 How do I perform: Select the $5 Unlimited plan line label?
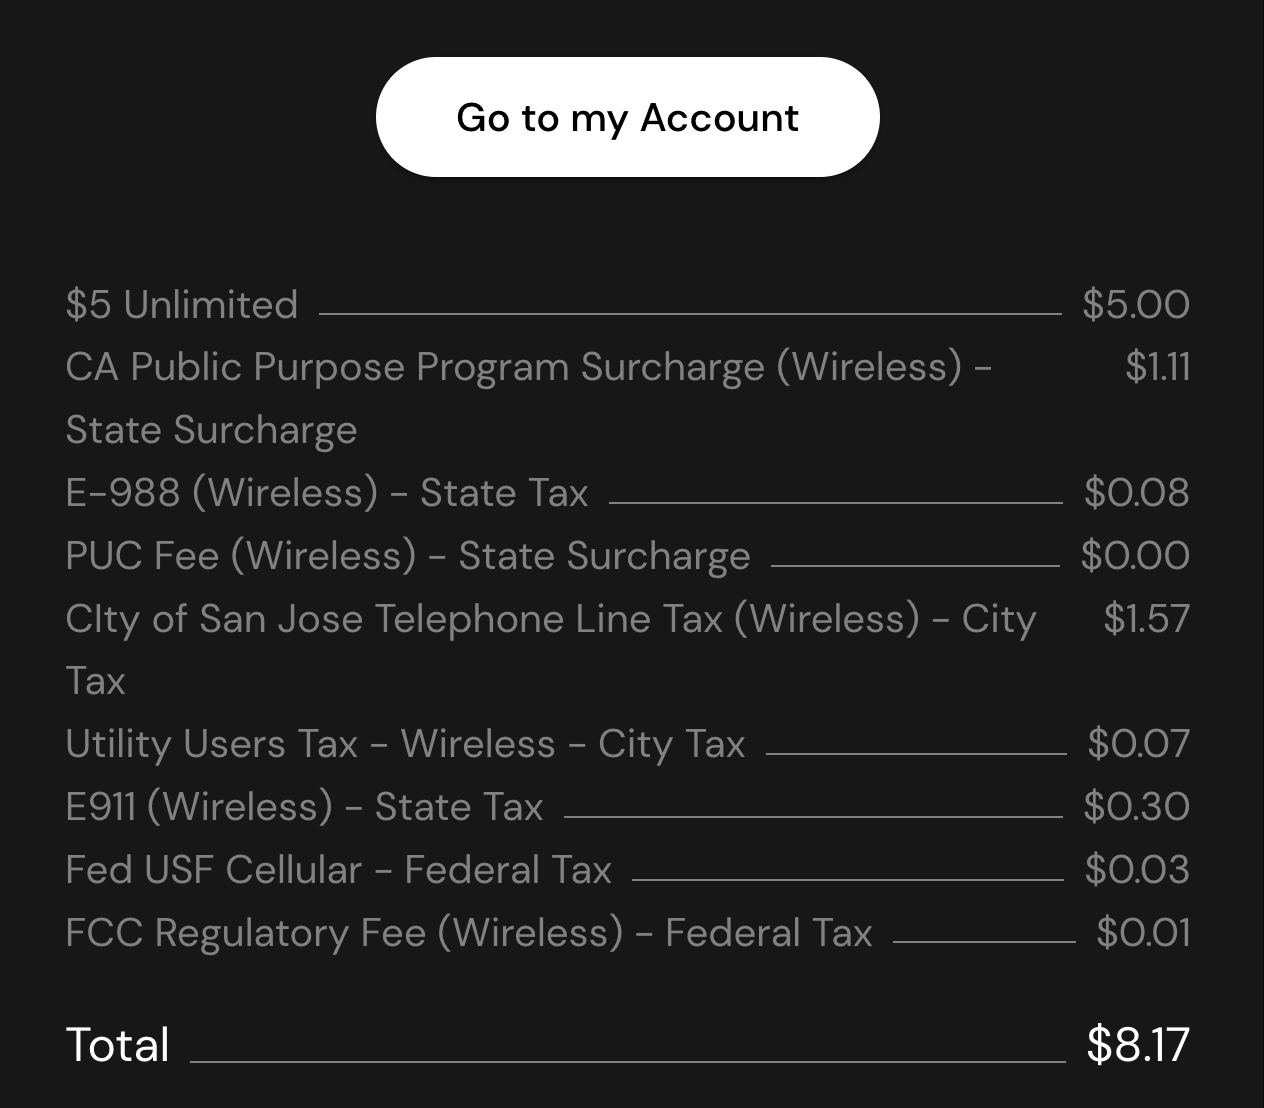[x=182, y=305]
